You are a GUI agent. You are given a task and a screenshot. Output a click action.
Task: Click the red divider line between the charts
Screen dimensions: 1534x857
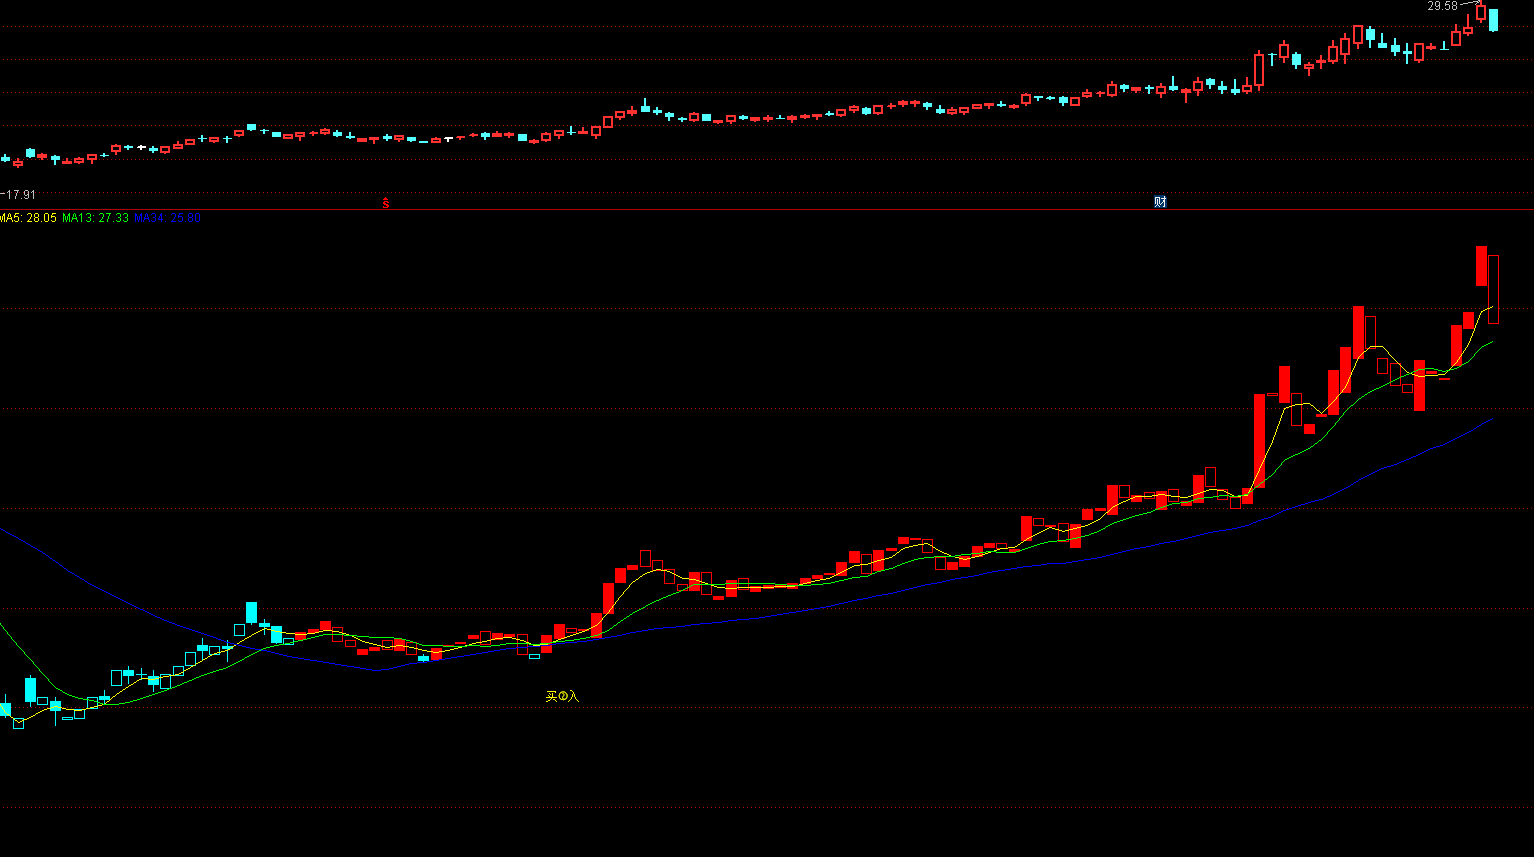[767, 209]
